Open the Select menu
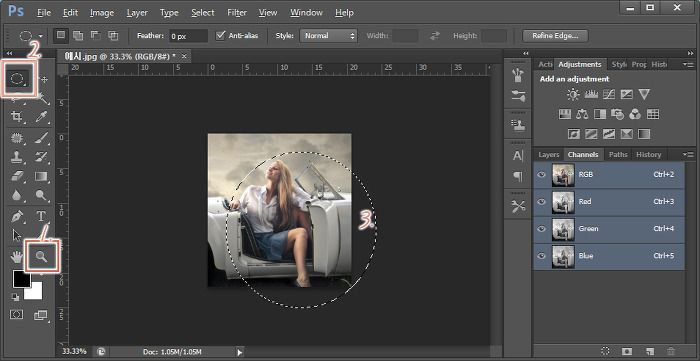The image size is (700, 361). pos(203,12)
